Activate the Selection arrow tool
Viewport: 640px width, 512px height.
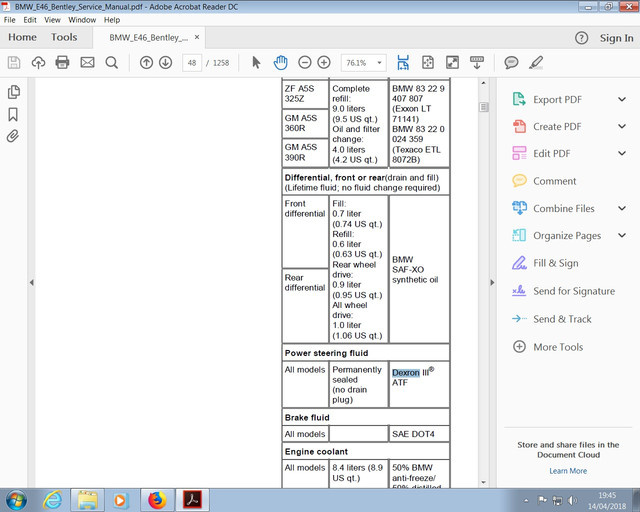pos(256,62)
